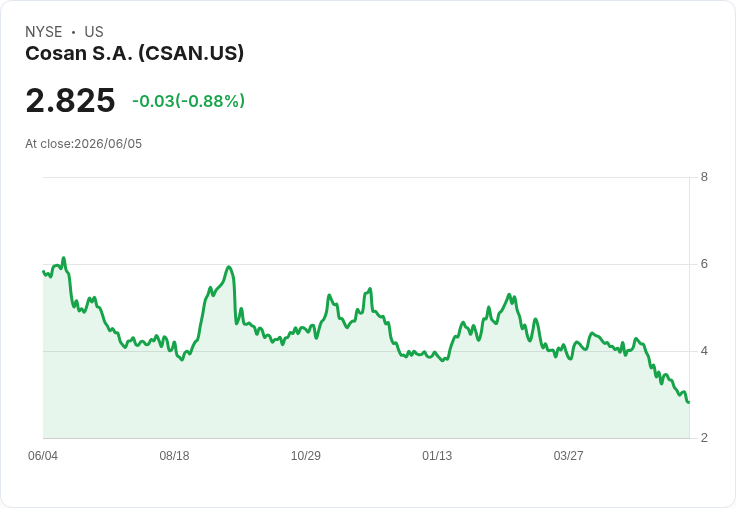Select the NYSE exchange label
The image size is (736, 508).
click(44, 32)
